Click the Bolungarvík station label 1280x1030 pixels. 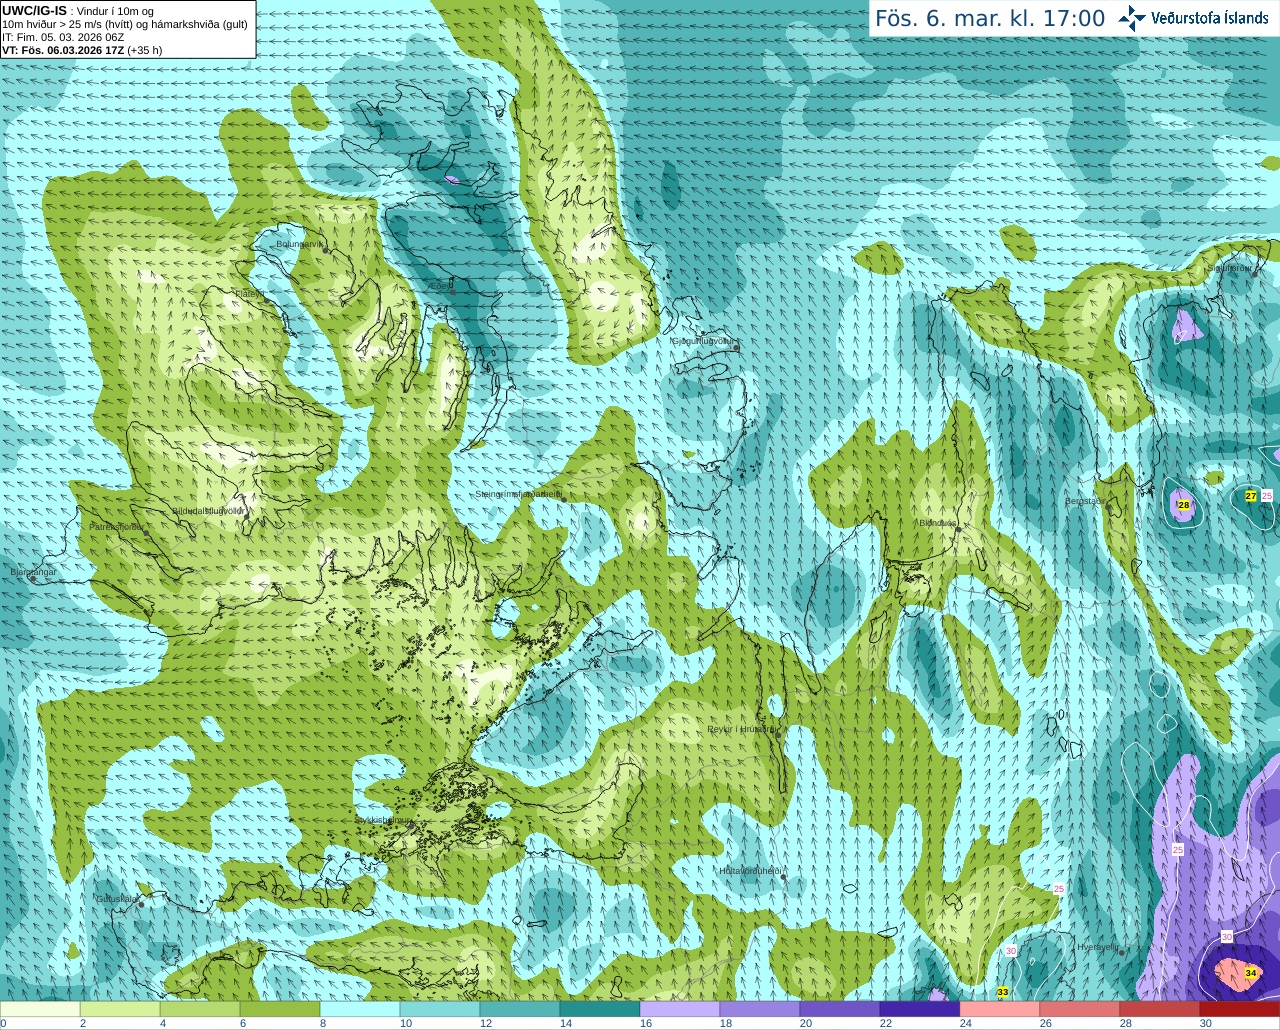click(299, 244)
